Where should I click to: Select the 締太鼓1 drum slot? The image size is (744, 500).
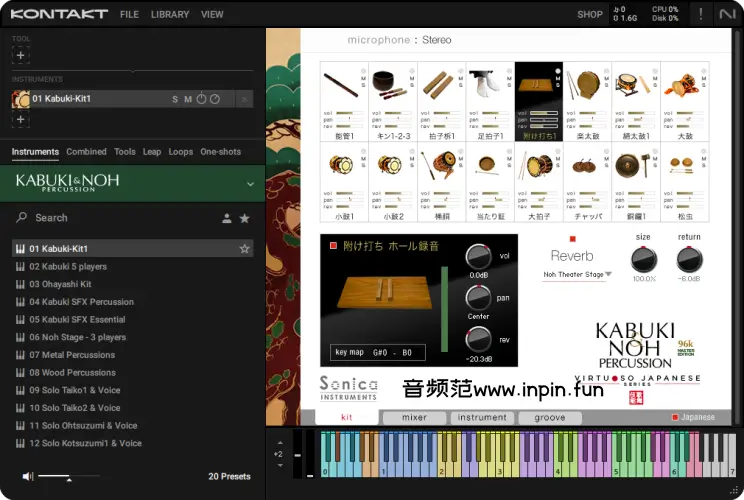point(636,101)
